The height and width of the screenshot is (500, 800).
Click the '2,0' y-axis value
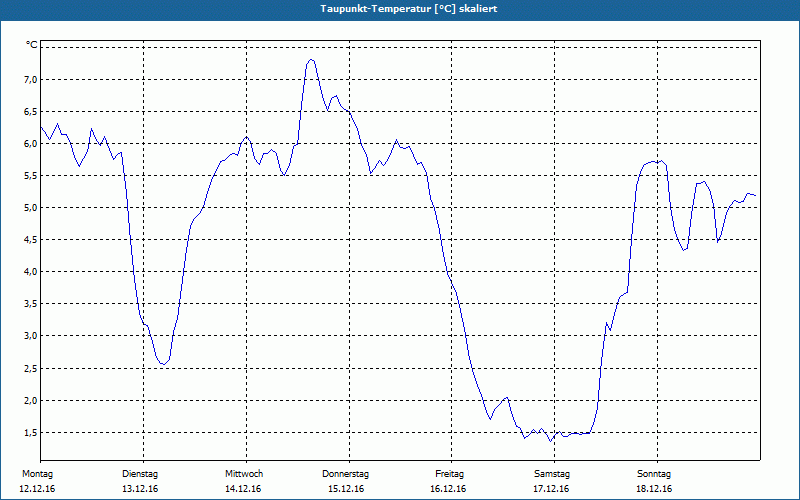pos(31,401)
